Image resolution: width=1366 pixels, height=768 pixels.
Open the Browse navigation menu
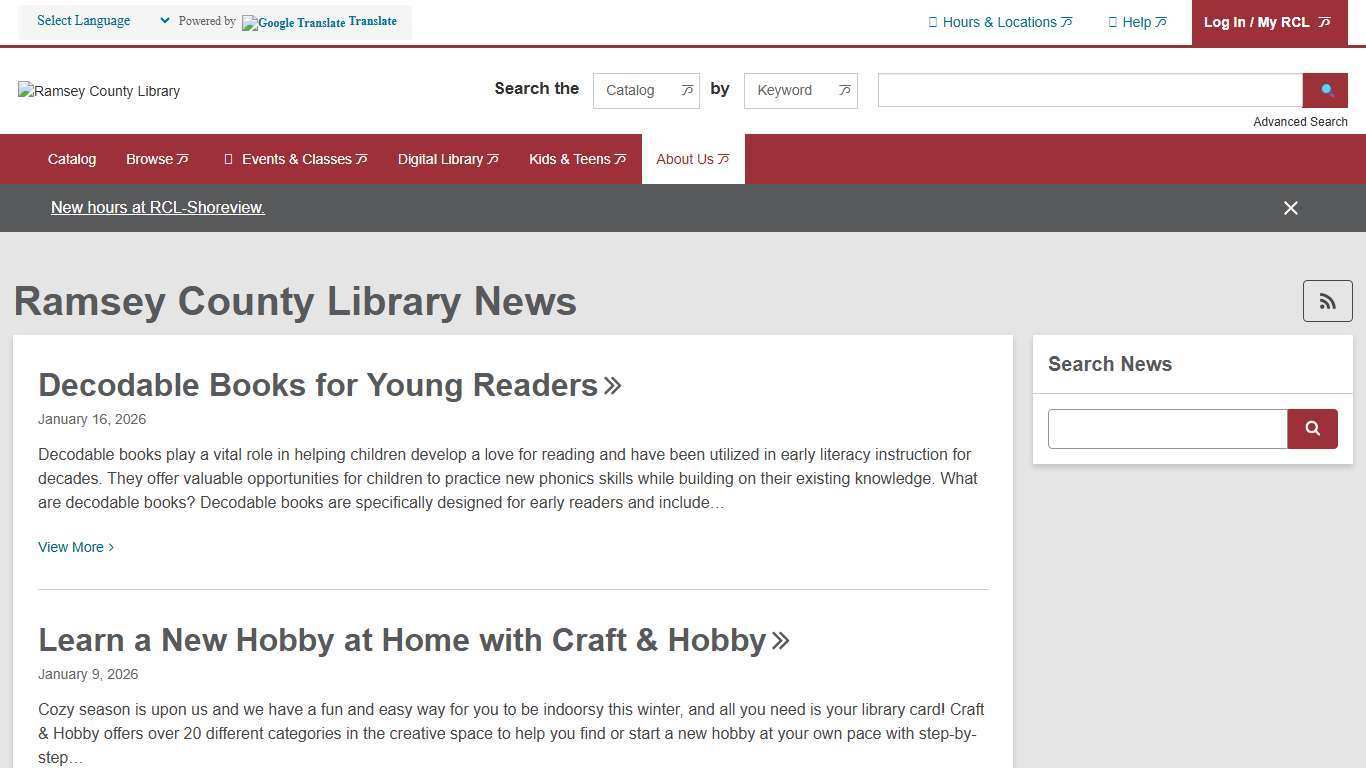[x=156, y=158]
